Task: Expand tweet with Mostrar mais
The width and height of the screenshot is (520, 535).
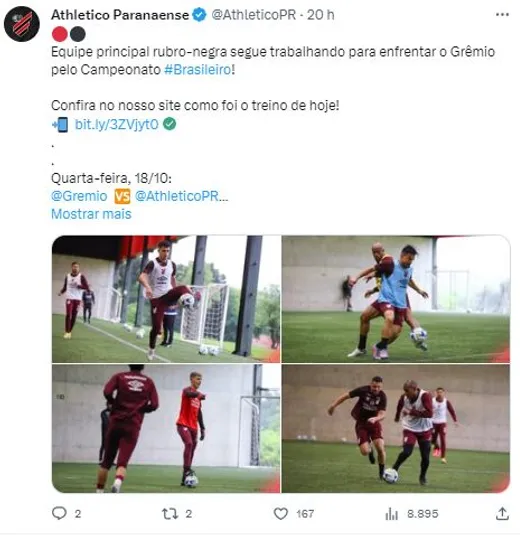Action: pos(91,214)
